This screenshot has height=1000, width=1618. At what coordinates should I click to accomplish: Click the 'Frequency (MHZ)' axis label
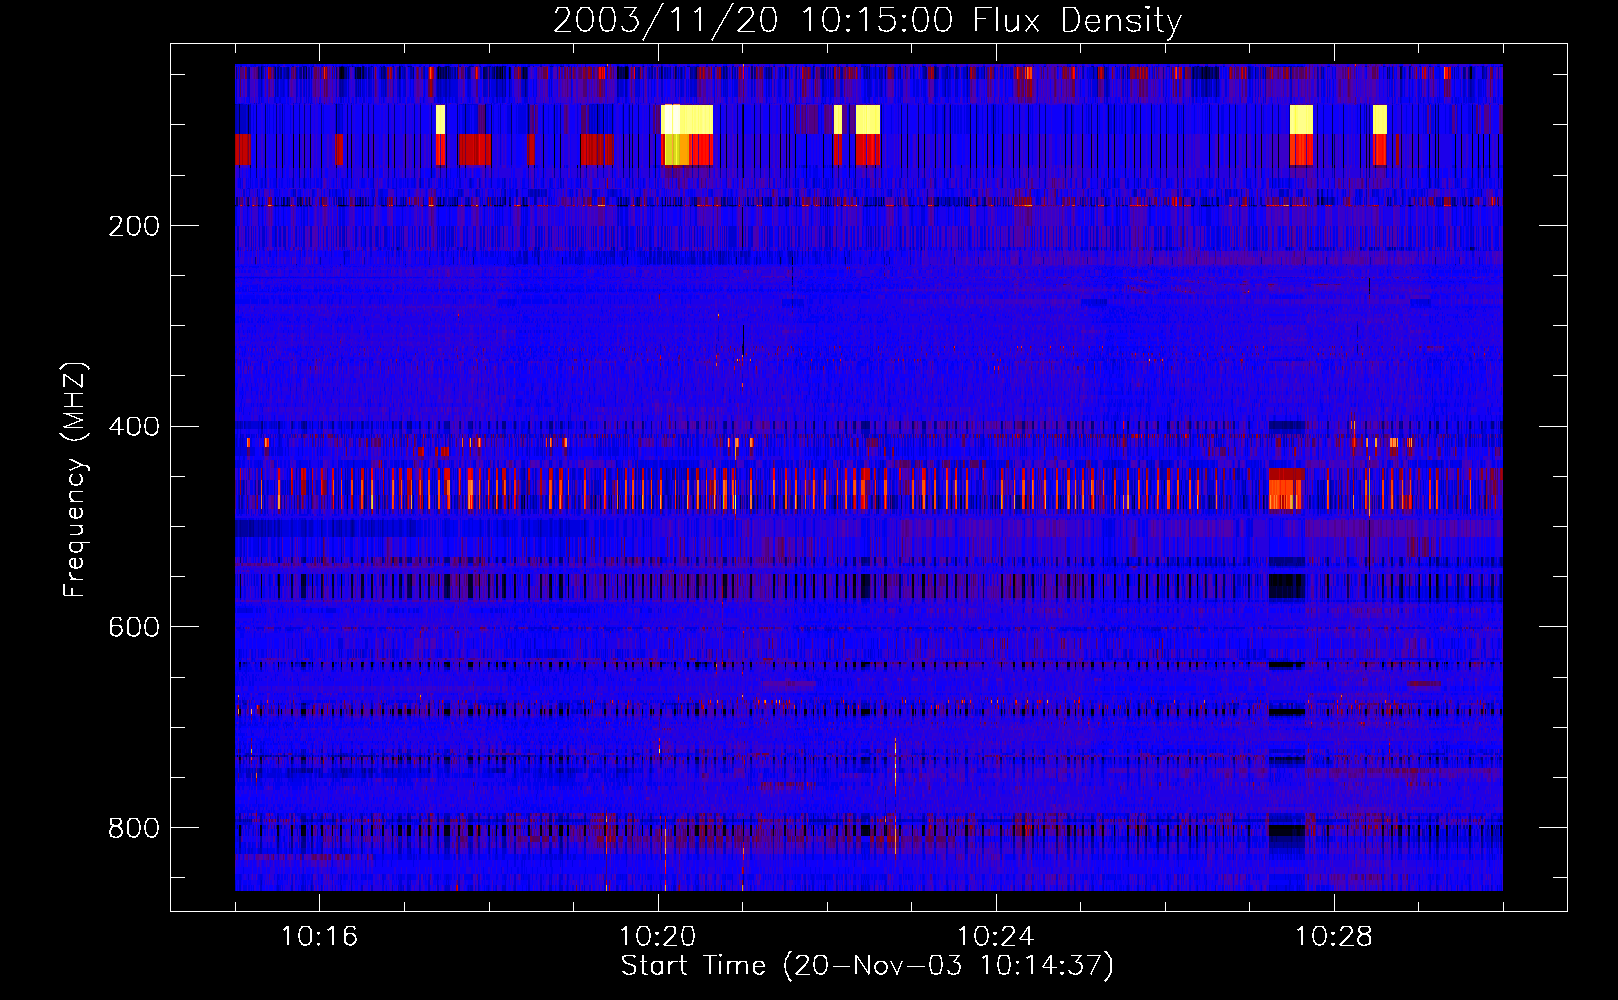[x=74, y=480]
